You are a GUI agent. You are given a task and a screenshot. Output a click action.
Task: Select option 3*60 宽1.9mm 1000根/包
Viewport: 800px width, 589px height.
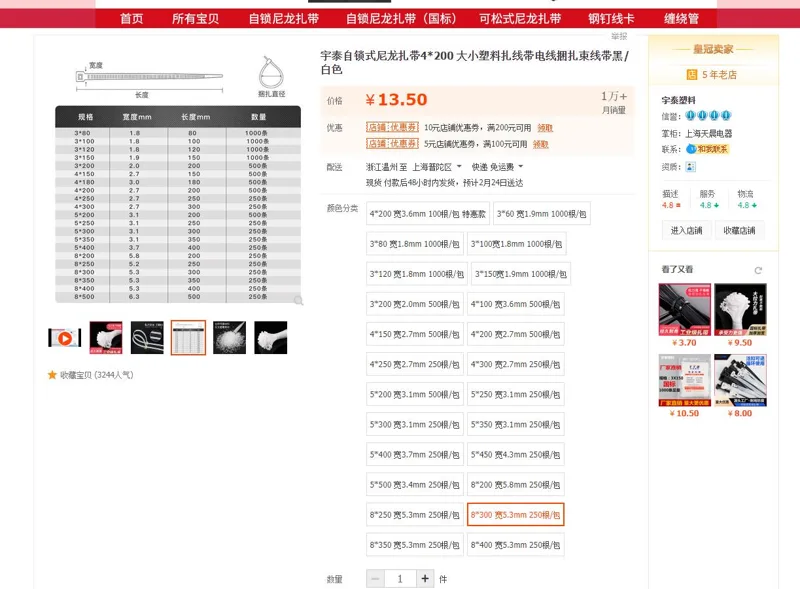[x=541, y=214]
